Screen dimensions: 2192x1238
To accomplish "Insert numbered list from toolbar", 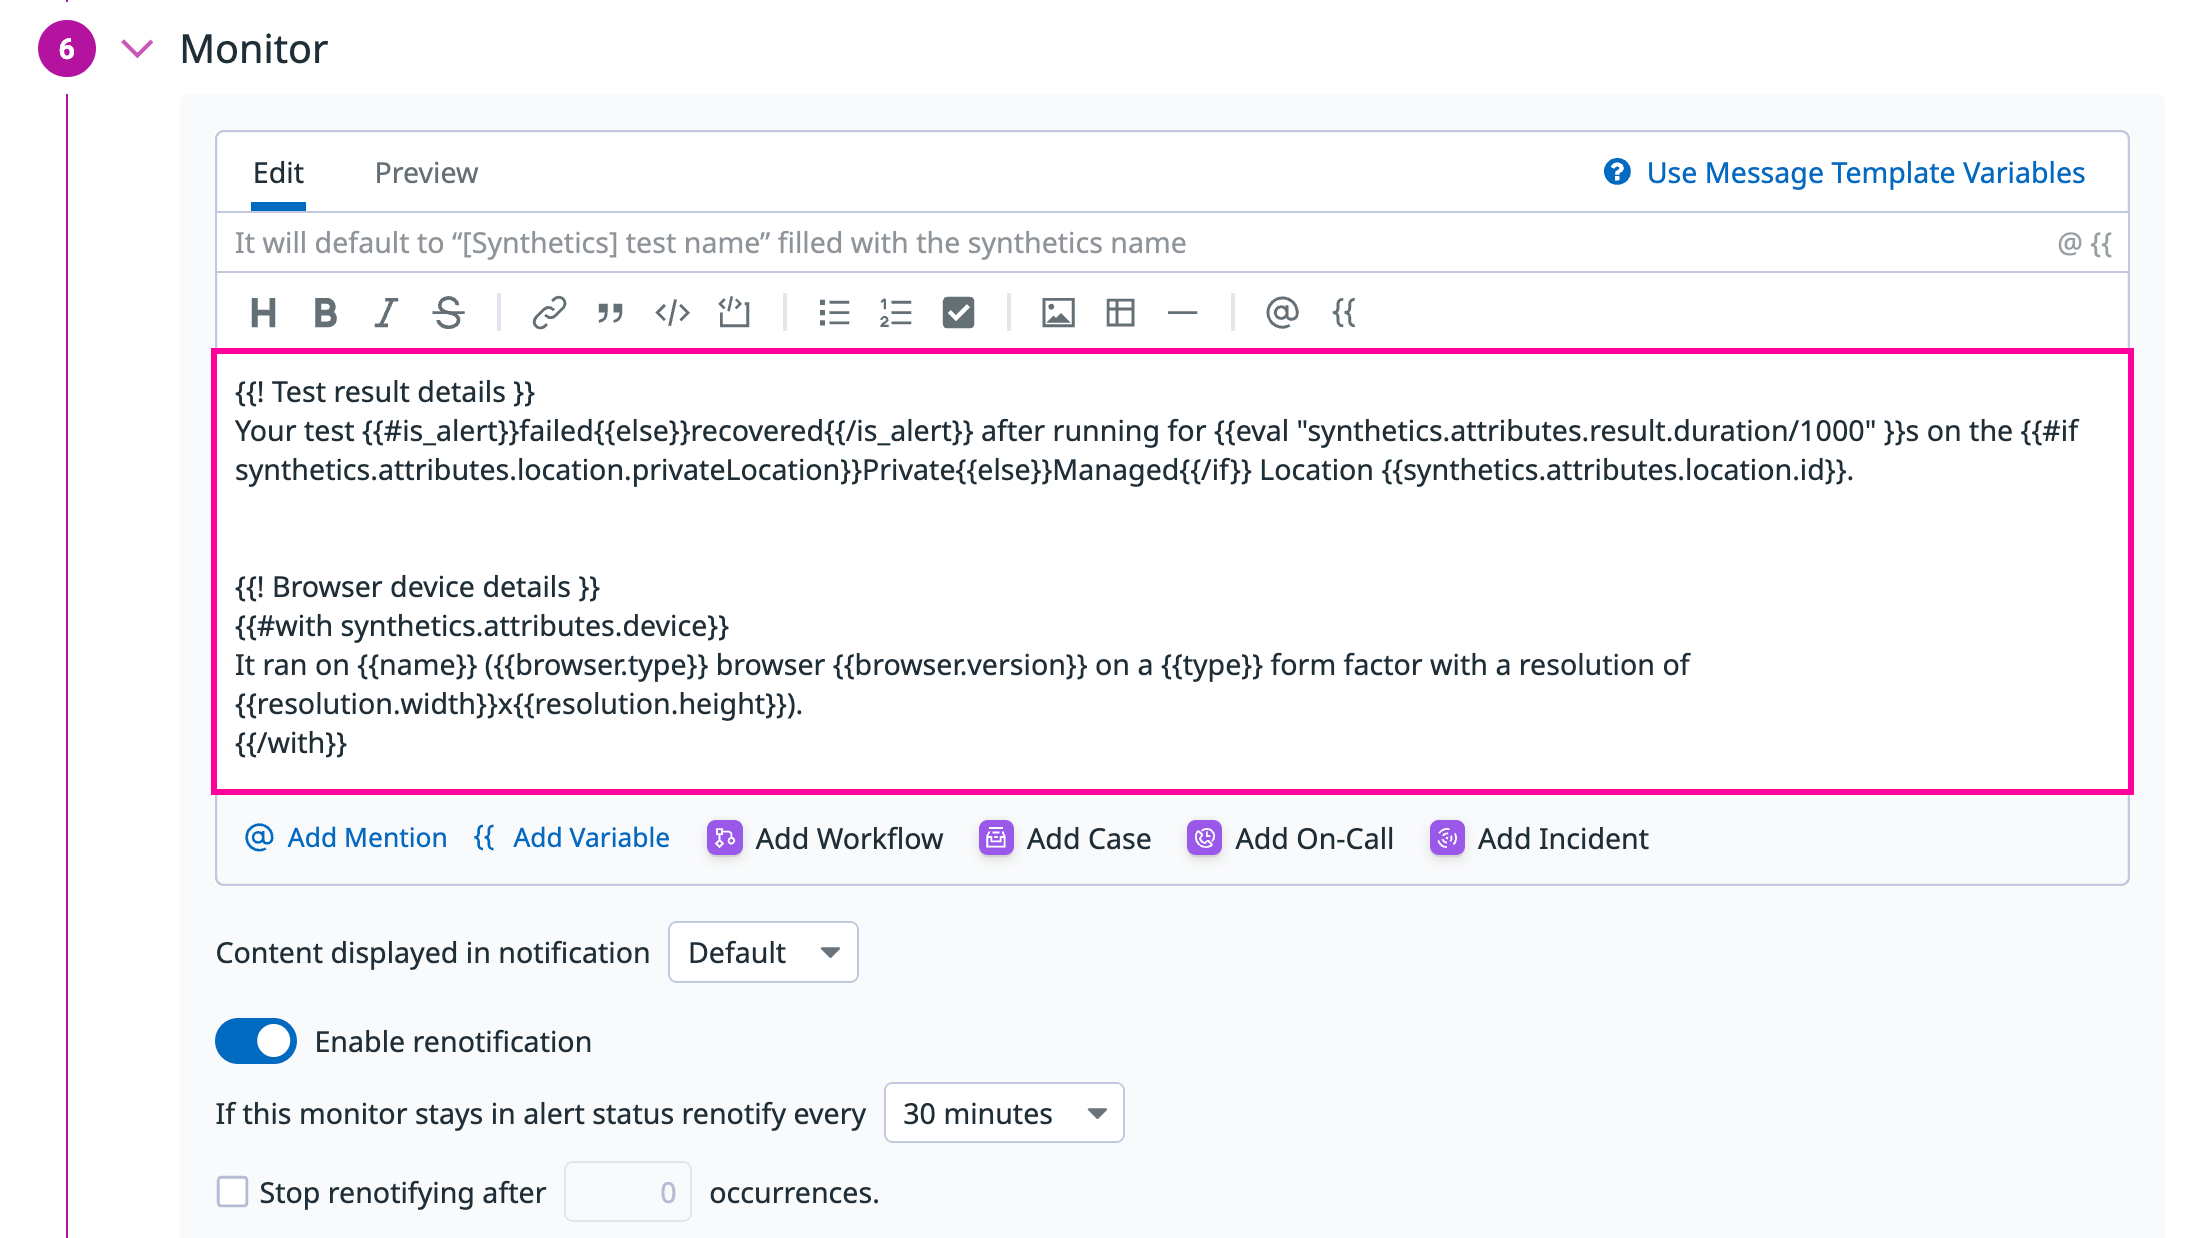I will pyautogui.click(x=896, y=313).
